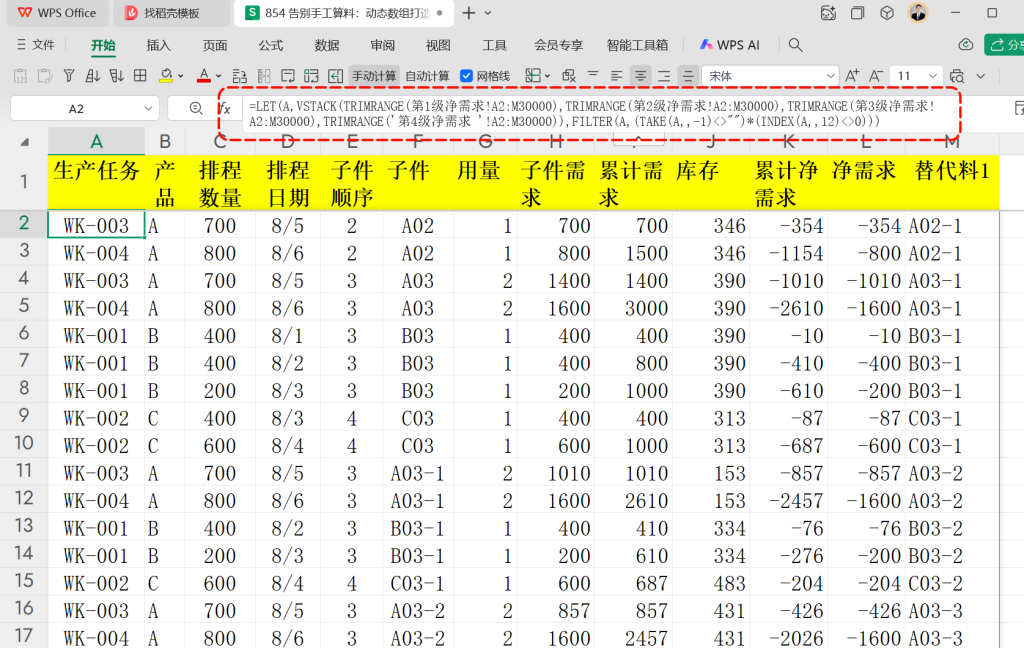Click the filter funnel icon
This screenshot has width=1024, height=648.
69,76
